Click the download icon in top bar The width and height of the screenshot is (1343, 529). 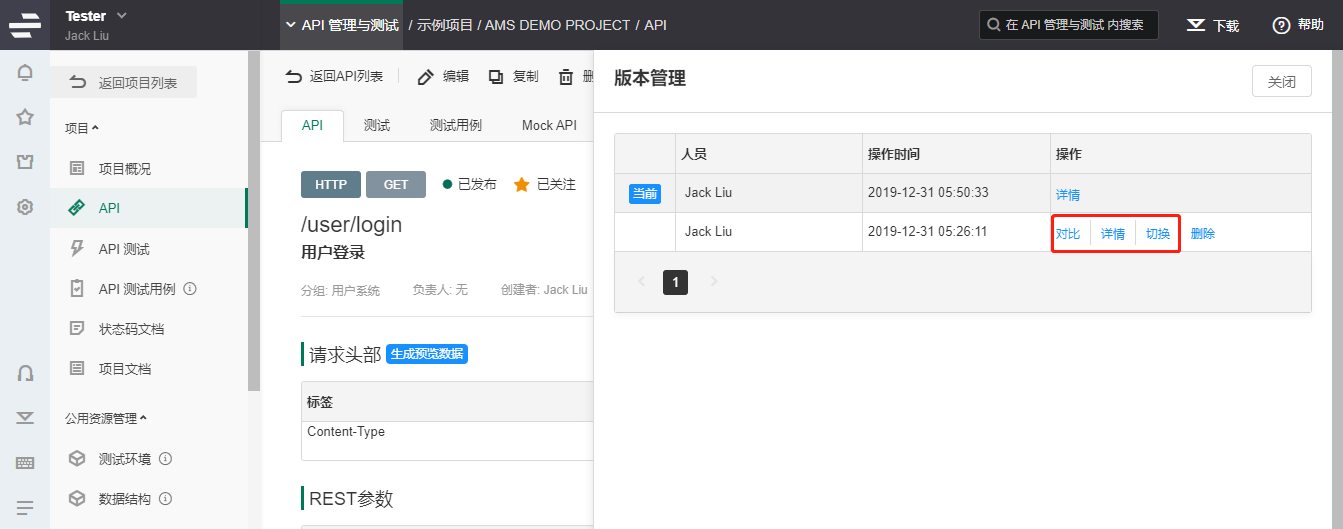1195,25
